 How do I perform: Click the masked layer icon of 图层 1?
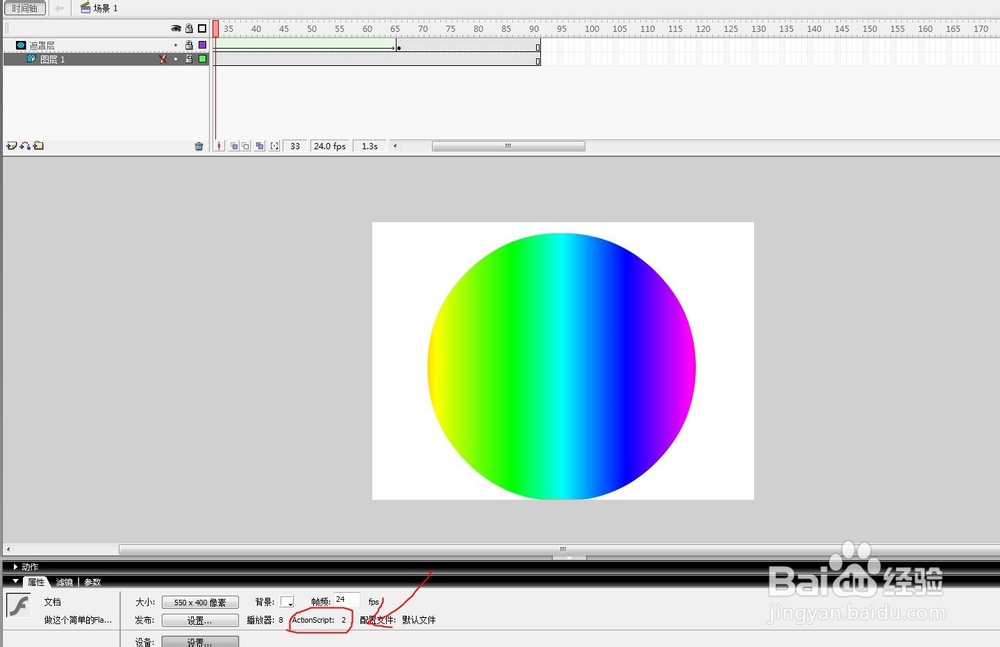(x=31, y=59)
